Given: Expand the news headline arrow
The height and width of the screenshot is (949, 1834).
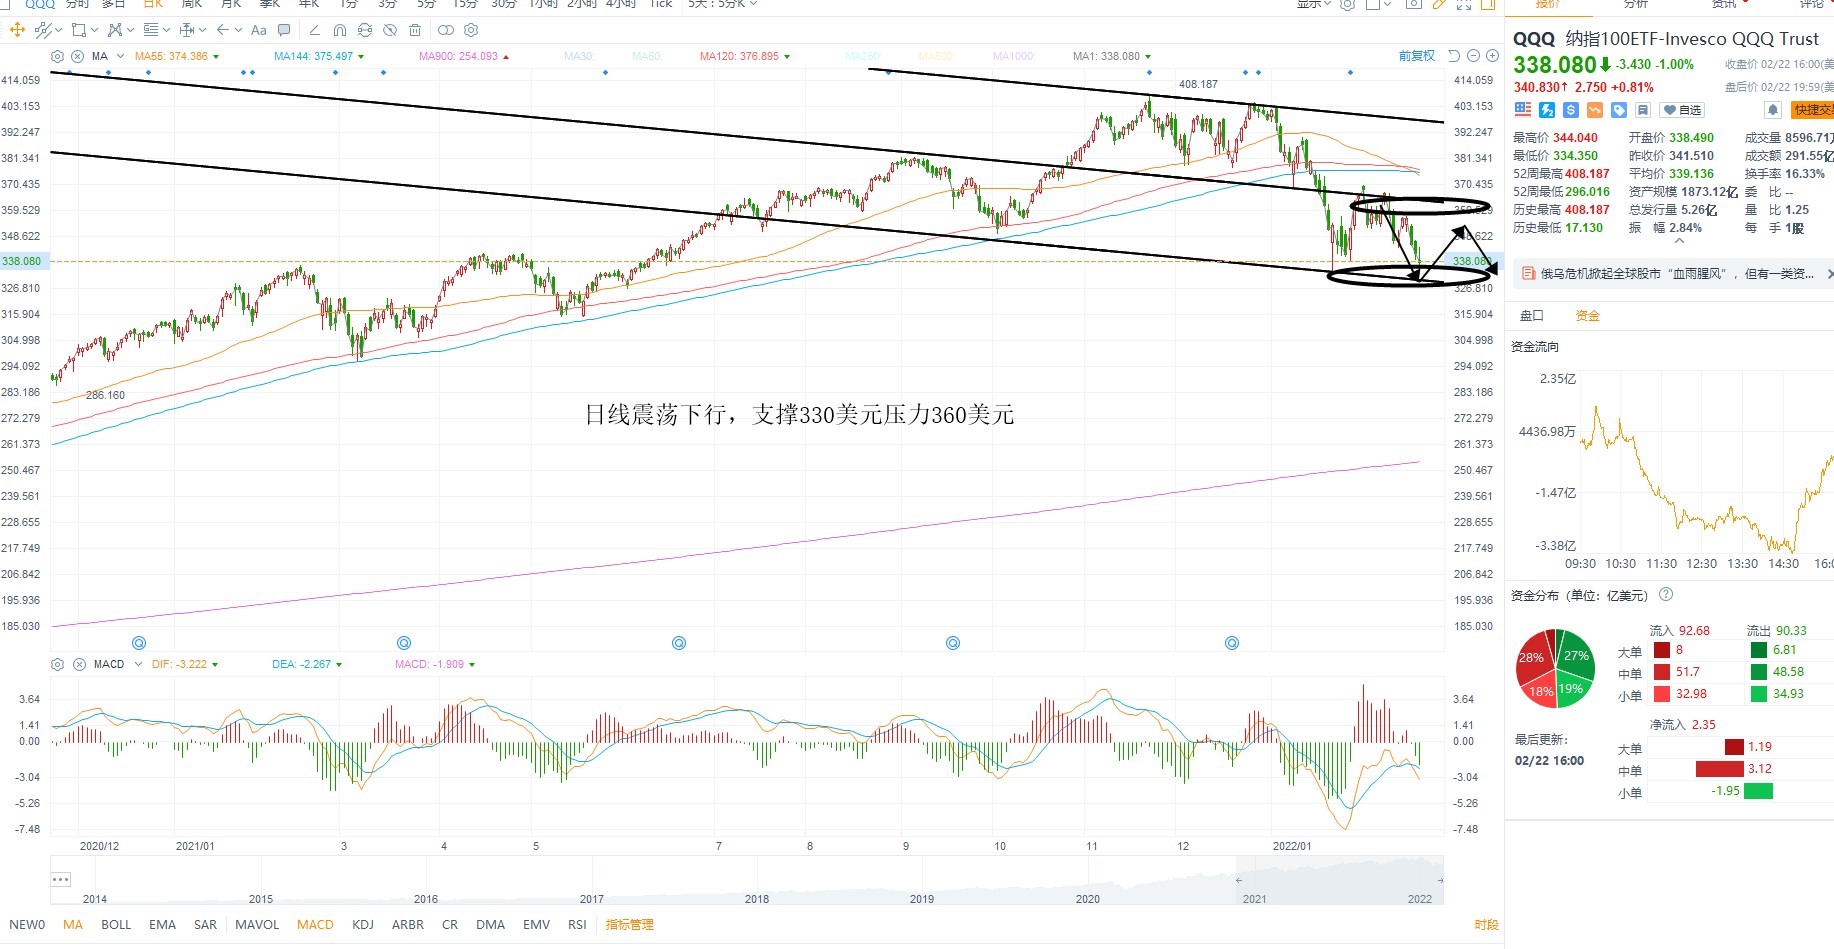Looking at the screenshot, I should [1829, 274].
